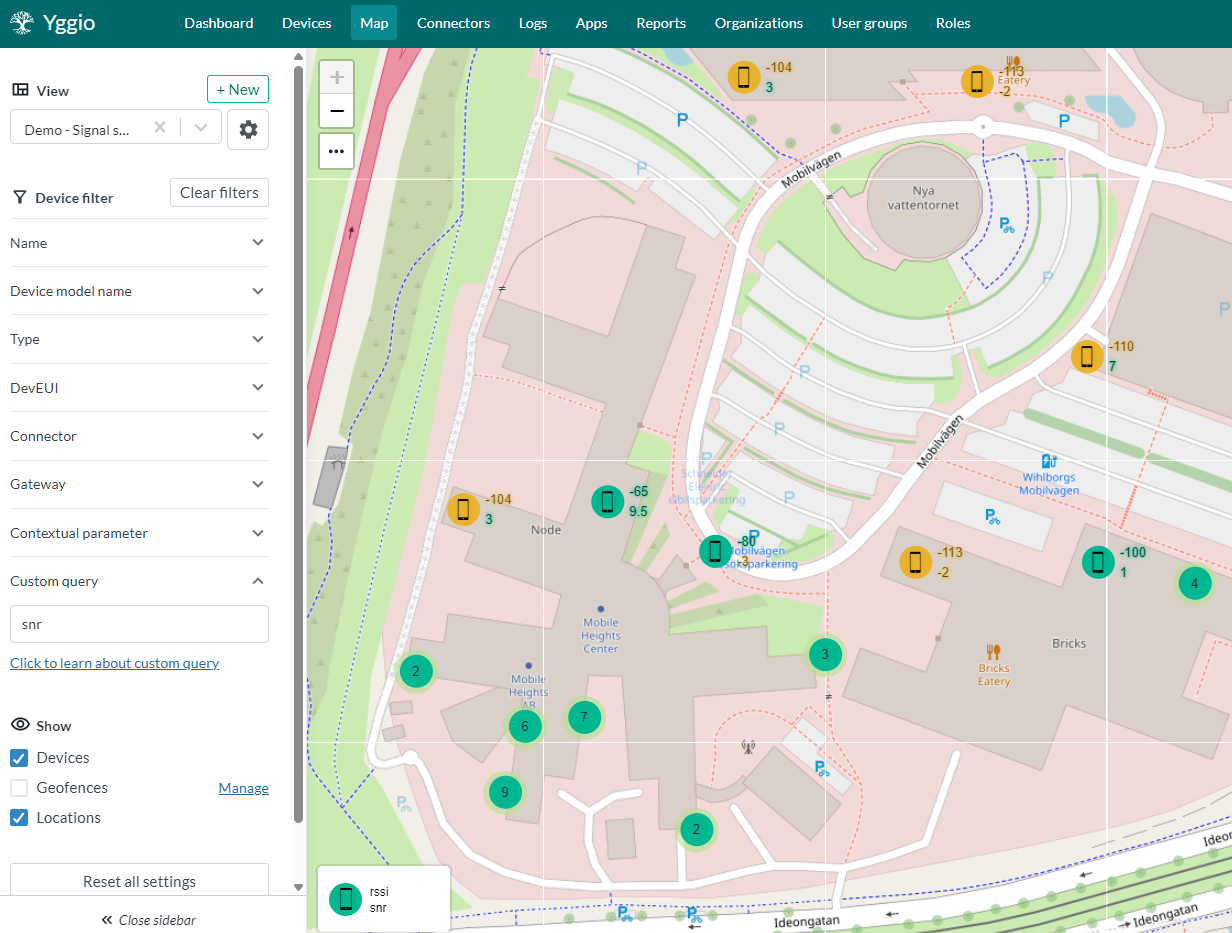Click the green cluster marker labeled 9
Screen dimensions: 1232x933
tap(505, 792)
